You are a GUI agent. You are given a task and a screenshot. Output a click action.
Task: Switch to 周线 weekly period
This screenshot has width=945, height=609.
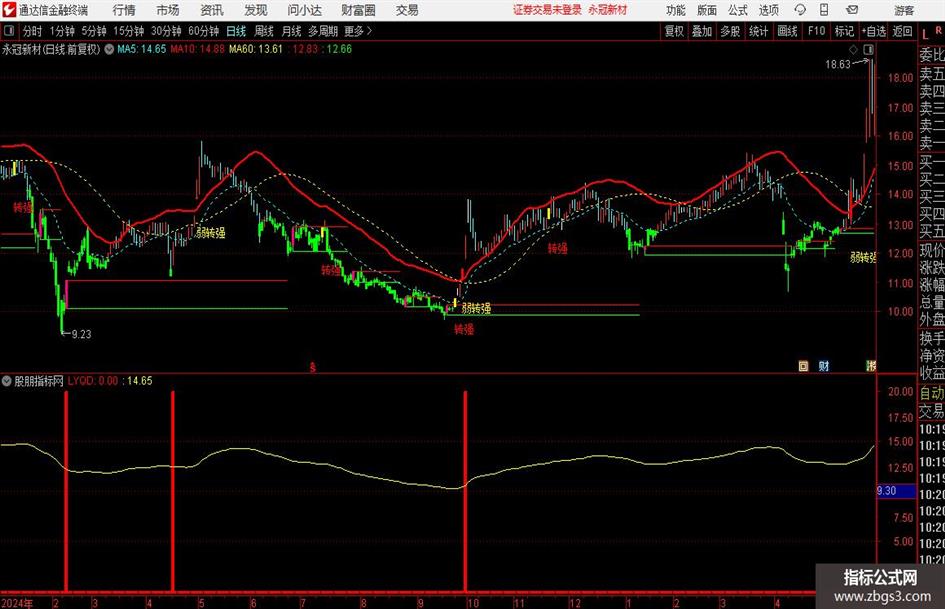(x=264, y=31)
